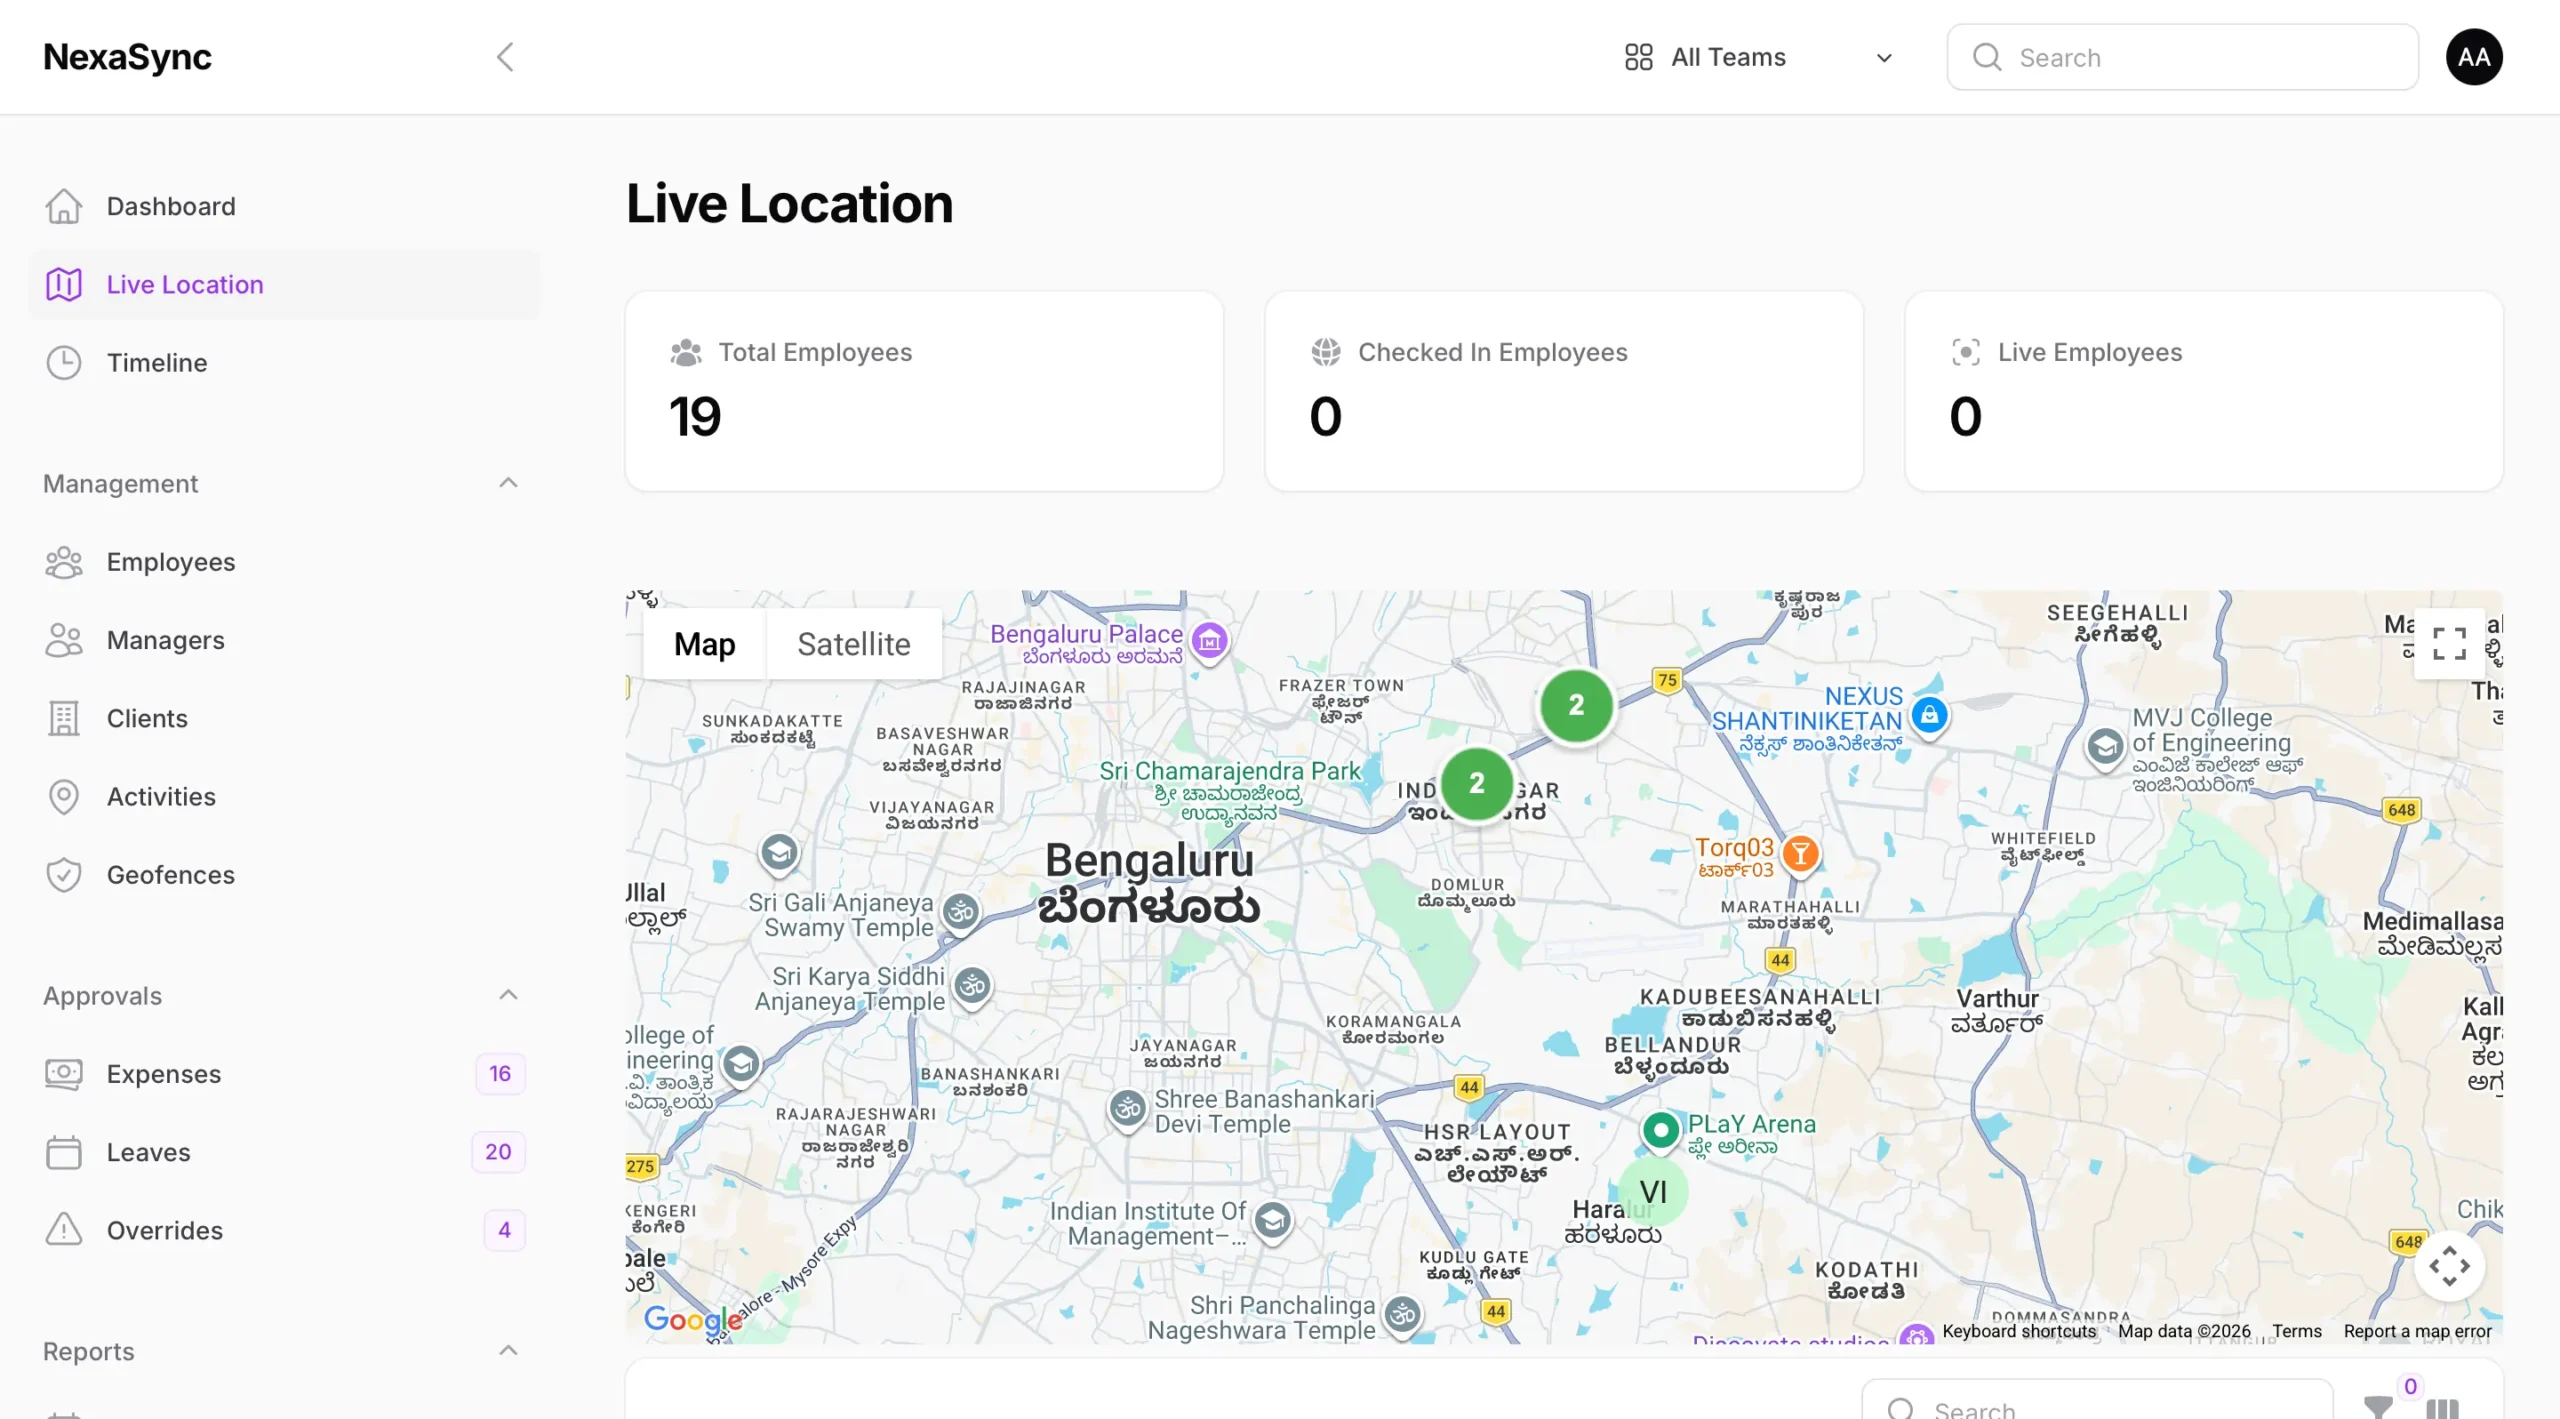Open Expenses from the sidebar
The image size is (2560, 1419).
pos(164,1073)
